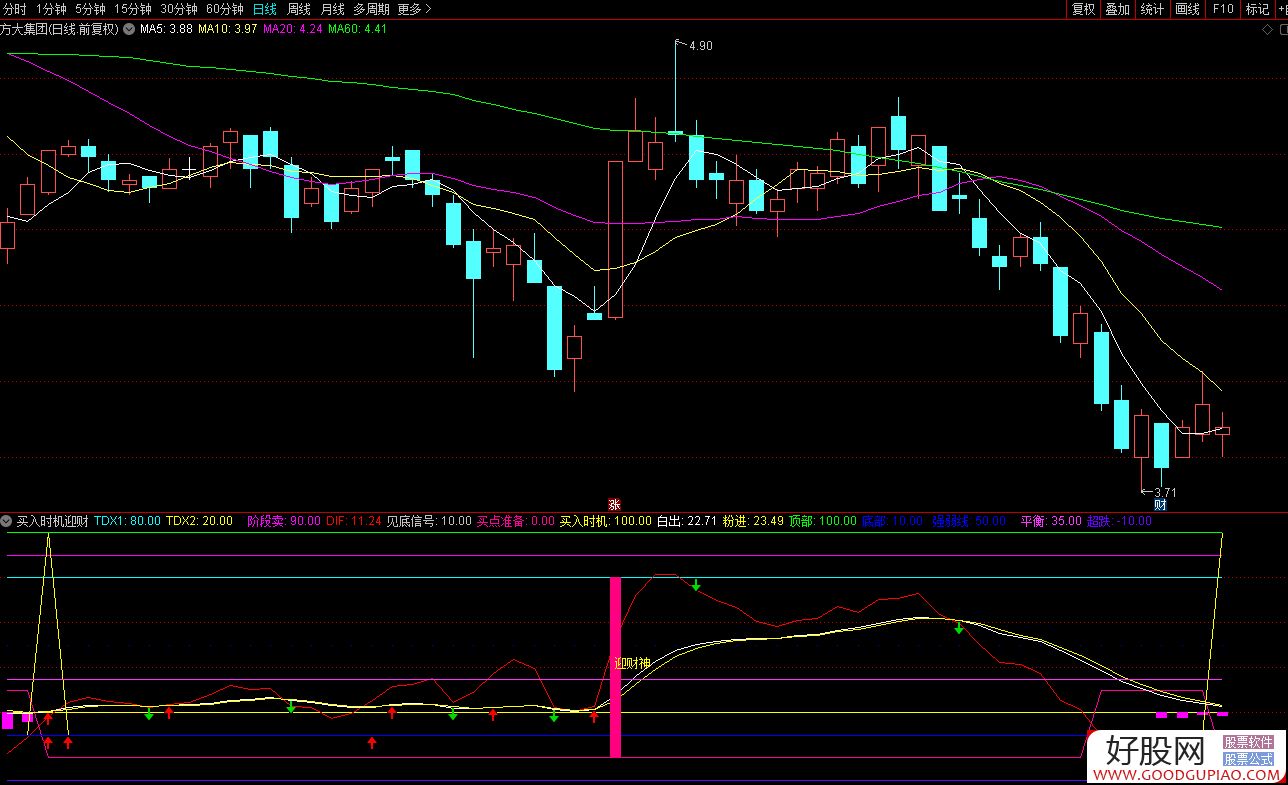Screen dimensions: 1288x785
Task: Open F10 company info
Action: 1223,9
